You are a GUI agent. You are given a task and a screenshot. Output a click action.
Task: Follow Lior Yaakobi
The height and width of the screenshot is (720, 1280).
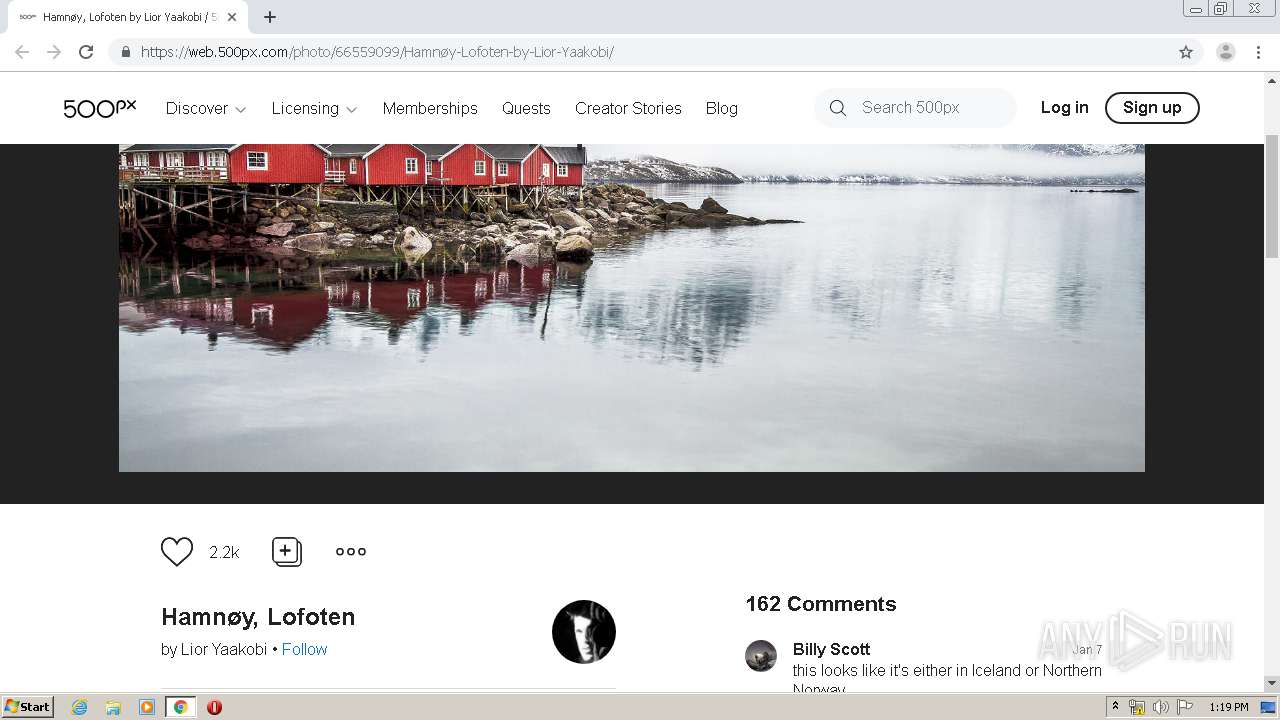(304, 649)
